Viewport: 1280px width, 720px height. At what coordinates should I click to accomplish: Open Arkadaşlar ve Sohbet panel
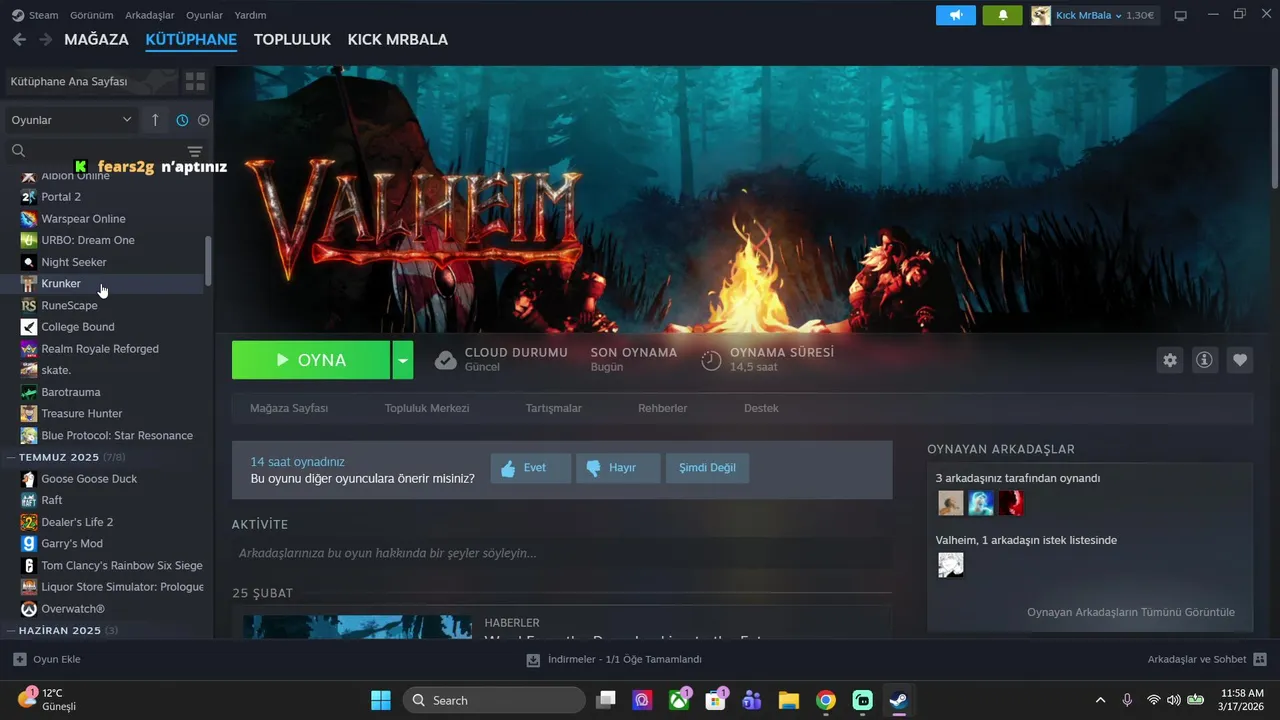pyautogui.click(x=1207, y=660)
